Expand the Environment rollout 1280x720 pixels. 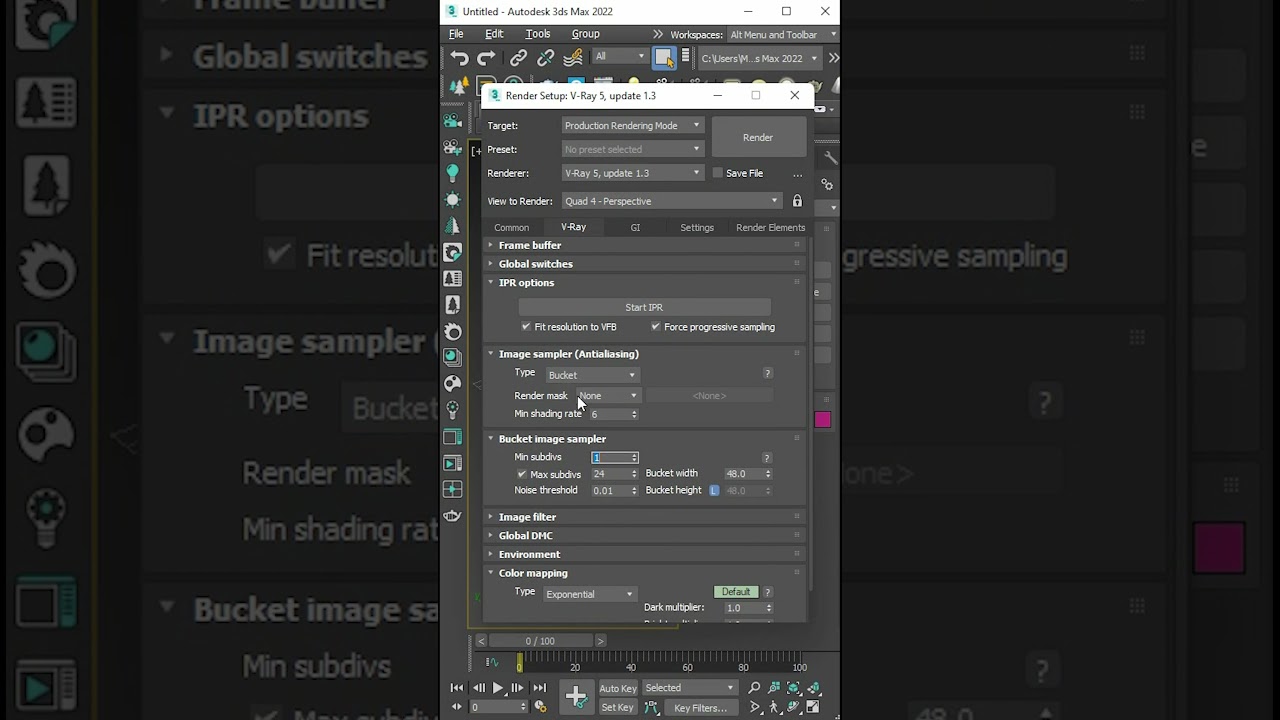tap(529, 554)
